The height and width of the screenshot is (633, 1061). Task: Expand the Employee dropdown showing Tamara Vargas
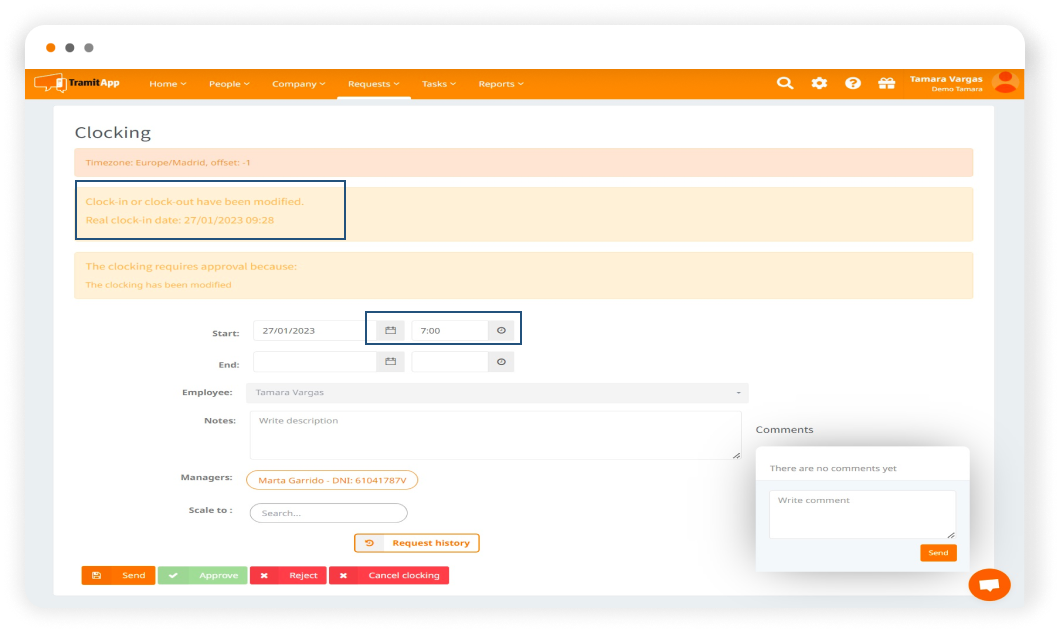click(x=497, y=393)
